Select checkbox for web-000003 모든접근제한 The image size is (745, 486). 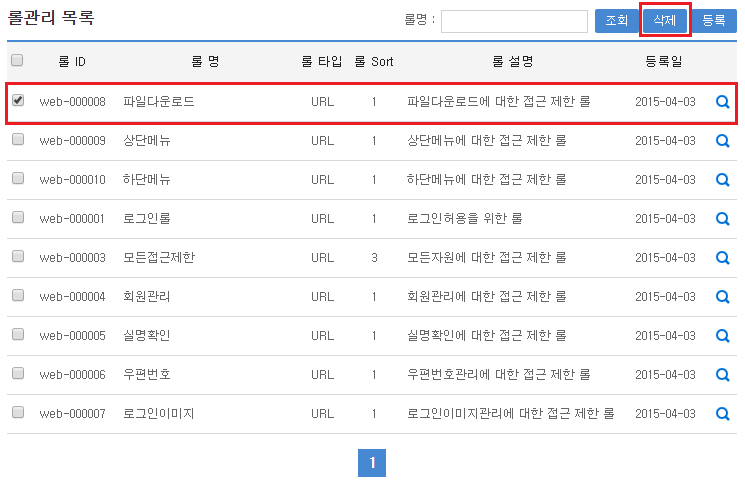(x=18, y=257)
